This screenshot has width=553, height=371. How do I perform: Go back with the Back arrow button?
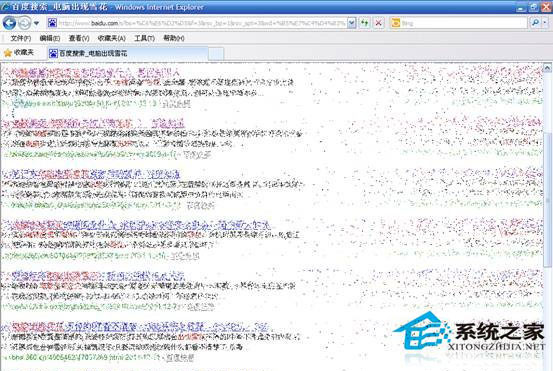click(x=9, y=23)
